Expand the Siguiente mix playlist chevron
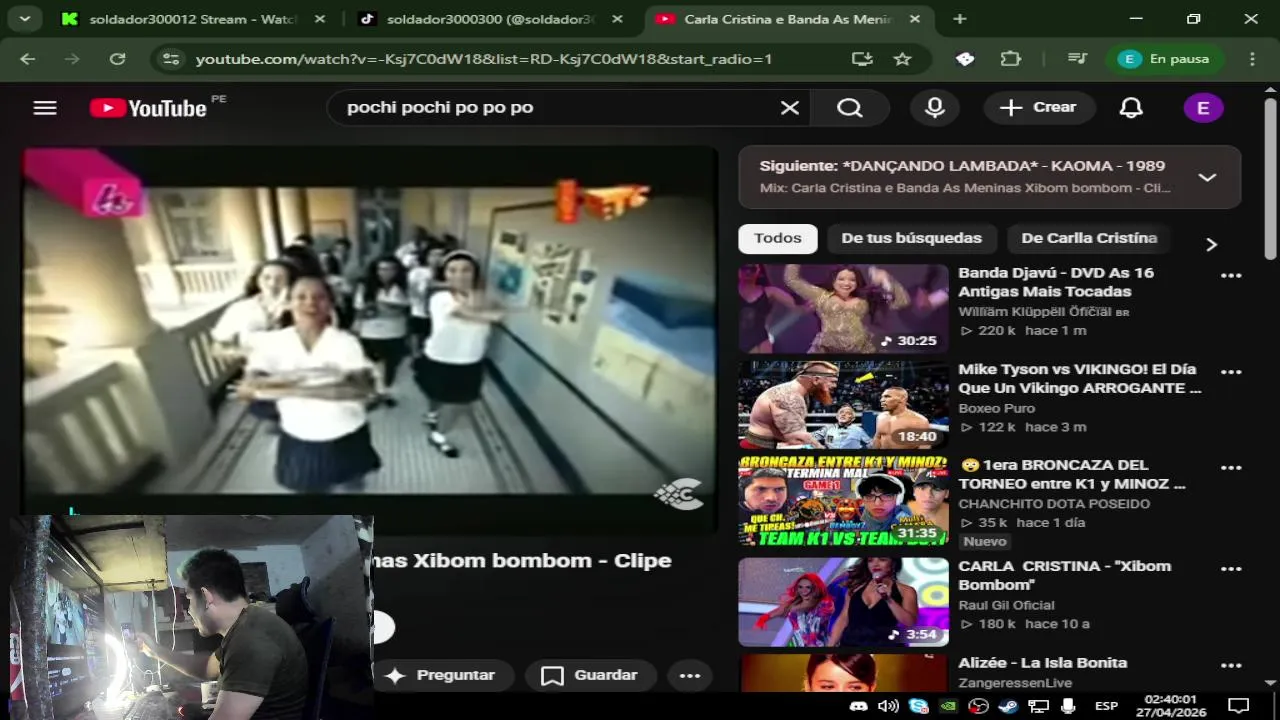The width and height of the screenshot is (1280, 720). [1207, 177]
